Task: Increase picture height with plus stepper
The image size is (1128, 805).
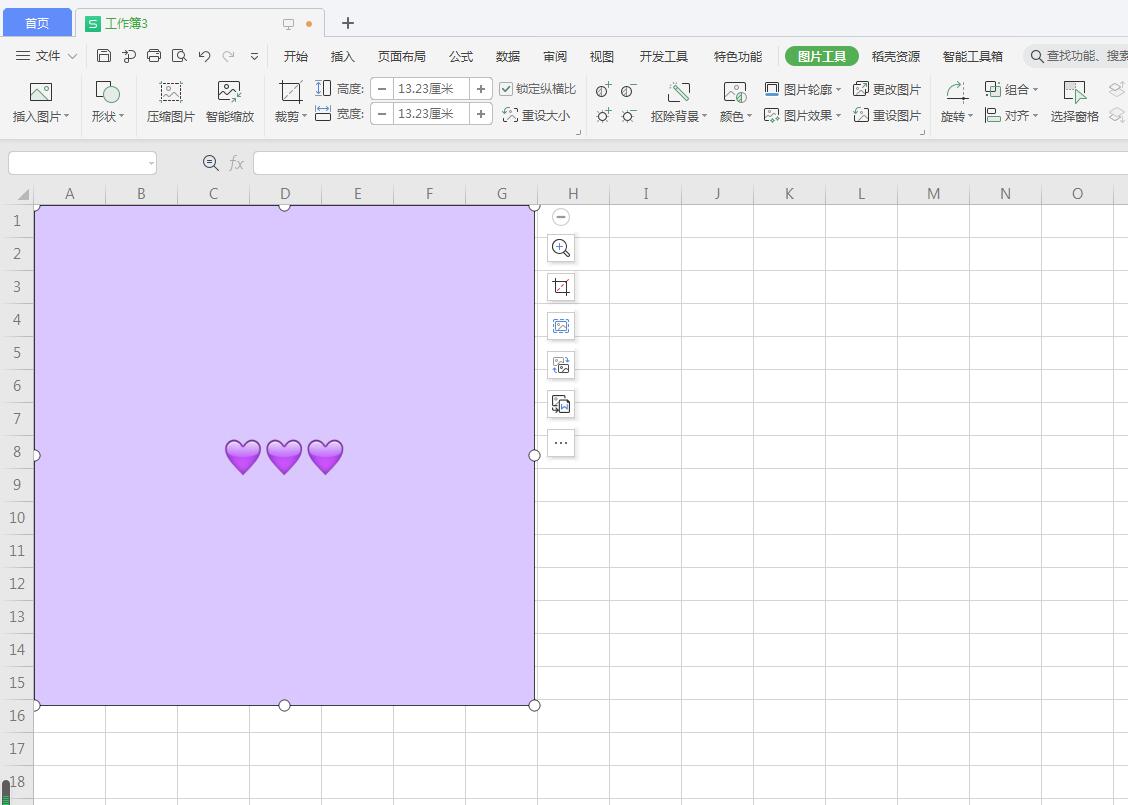Action: [481, 89]
